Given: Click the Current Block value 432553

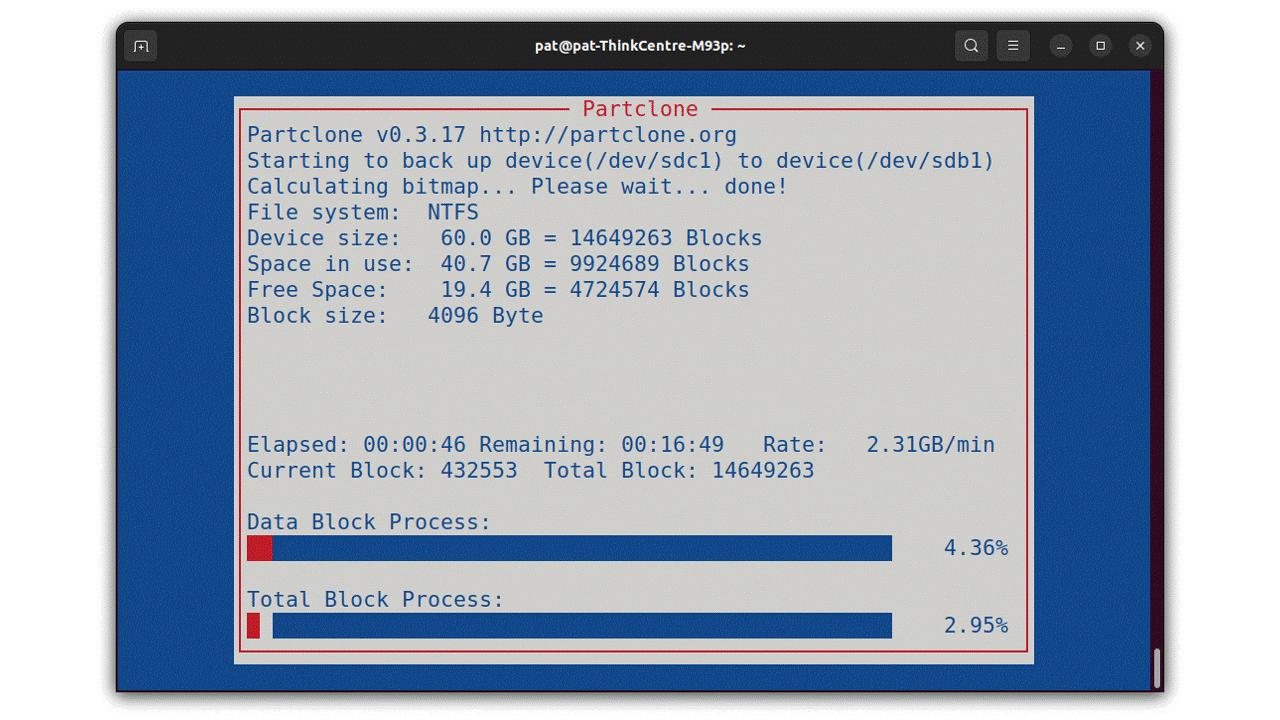Looking at the screenshot, I should click(479, 471).
